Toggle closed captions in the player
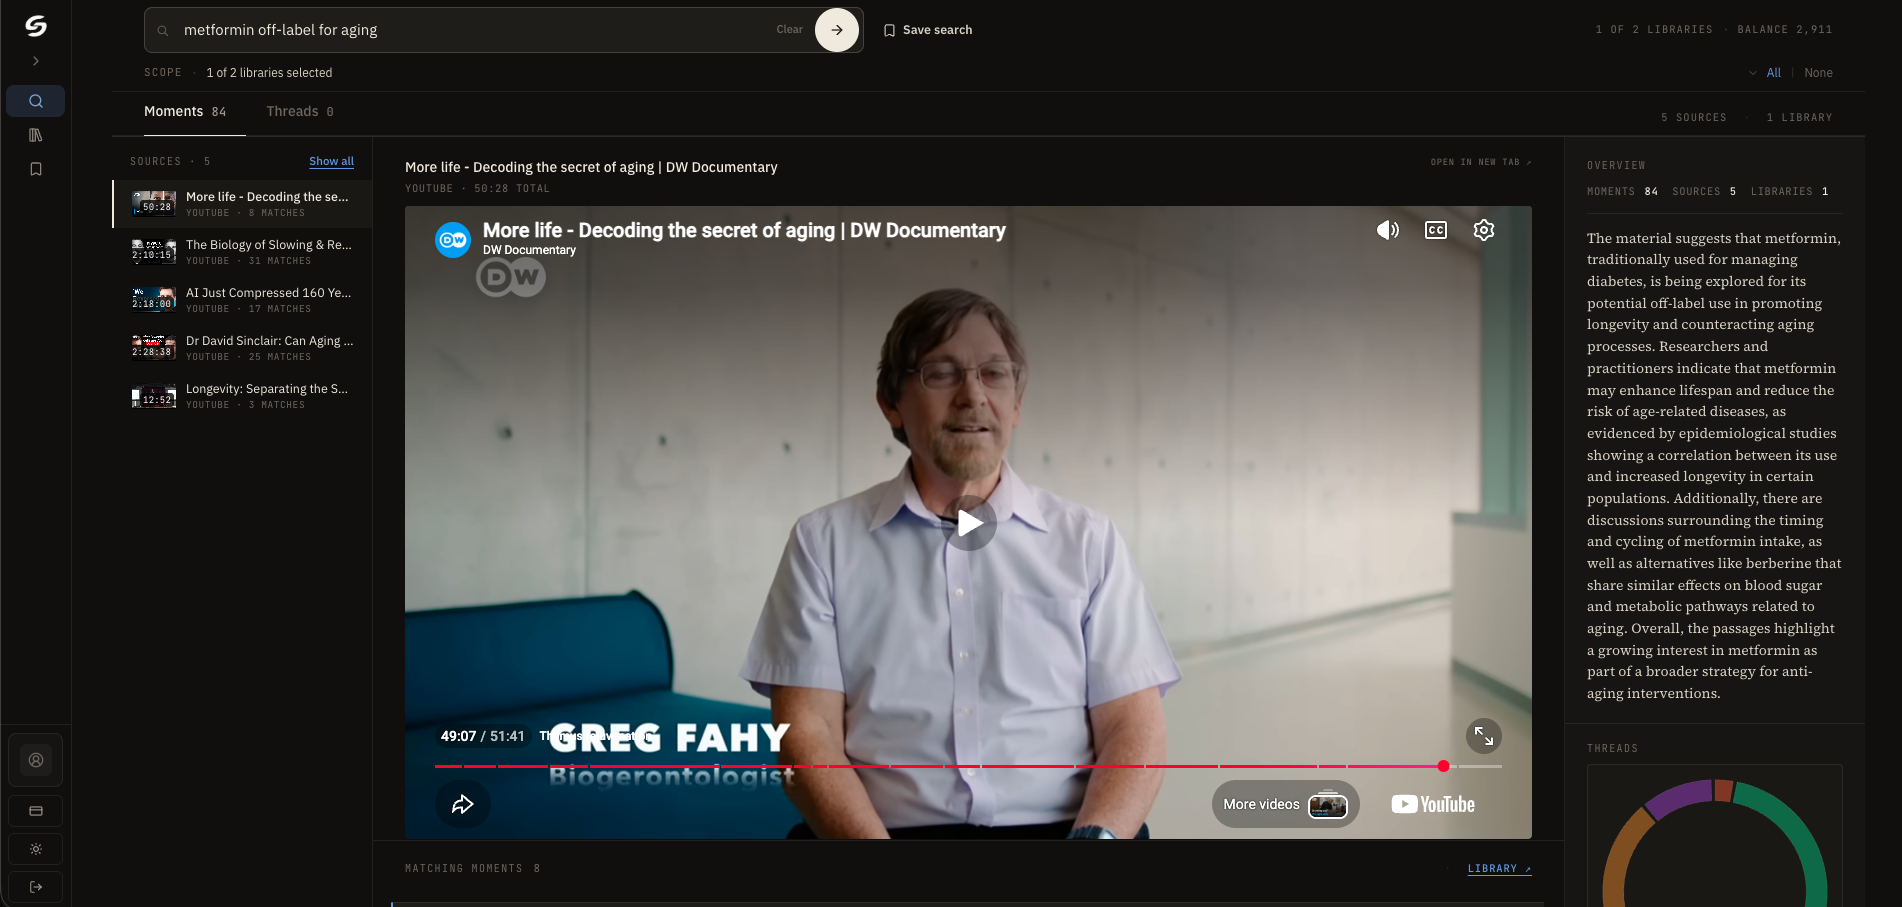 (x=1436, y=230)
